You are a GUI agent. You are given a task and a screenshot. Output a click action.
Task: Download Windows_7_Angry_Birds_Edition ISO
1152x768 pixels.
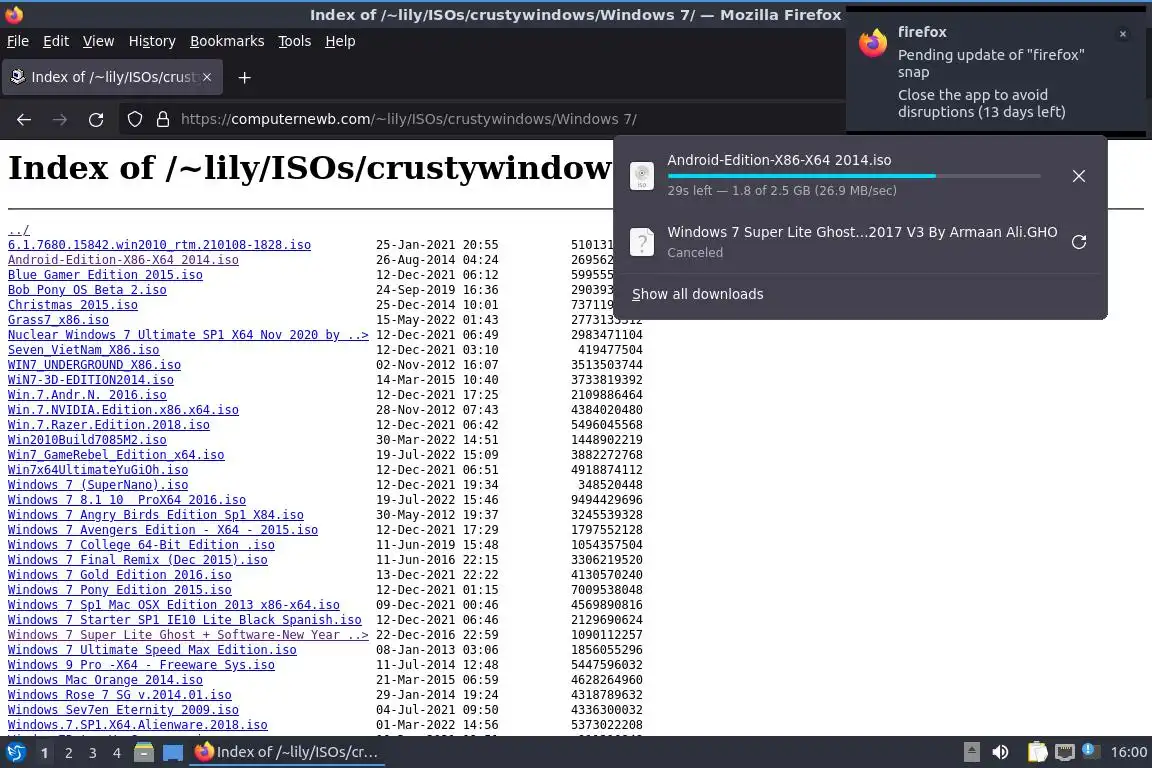point(156,514)
